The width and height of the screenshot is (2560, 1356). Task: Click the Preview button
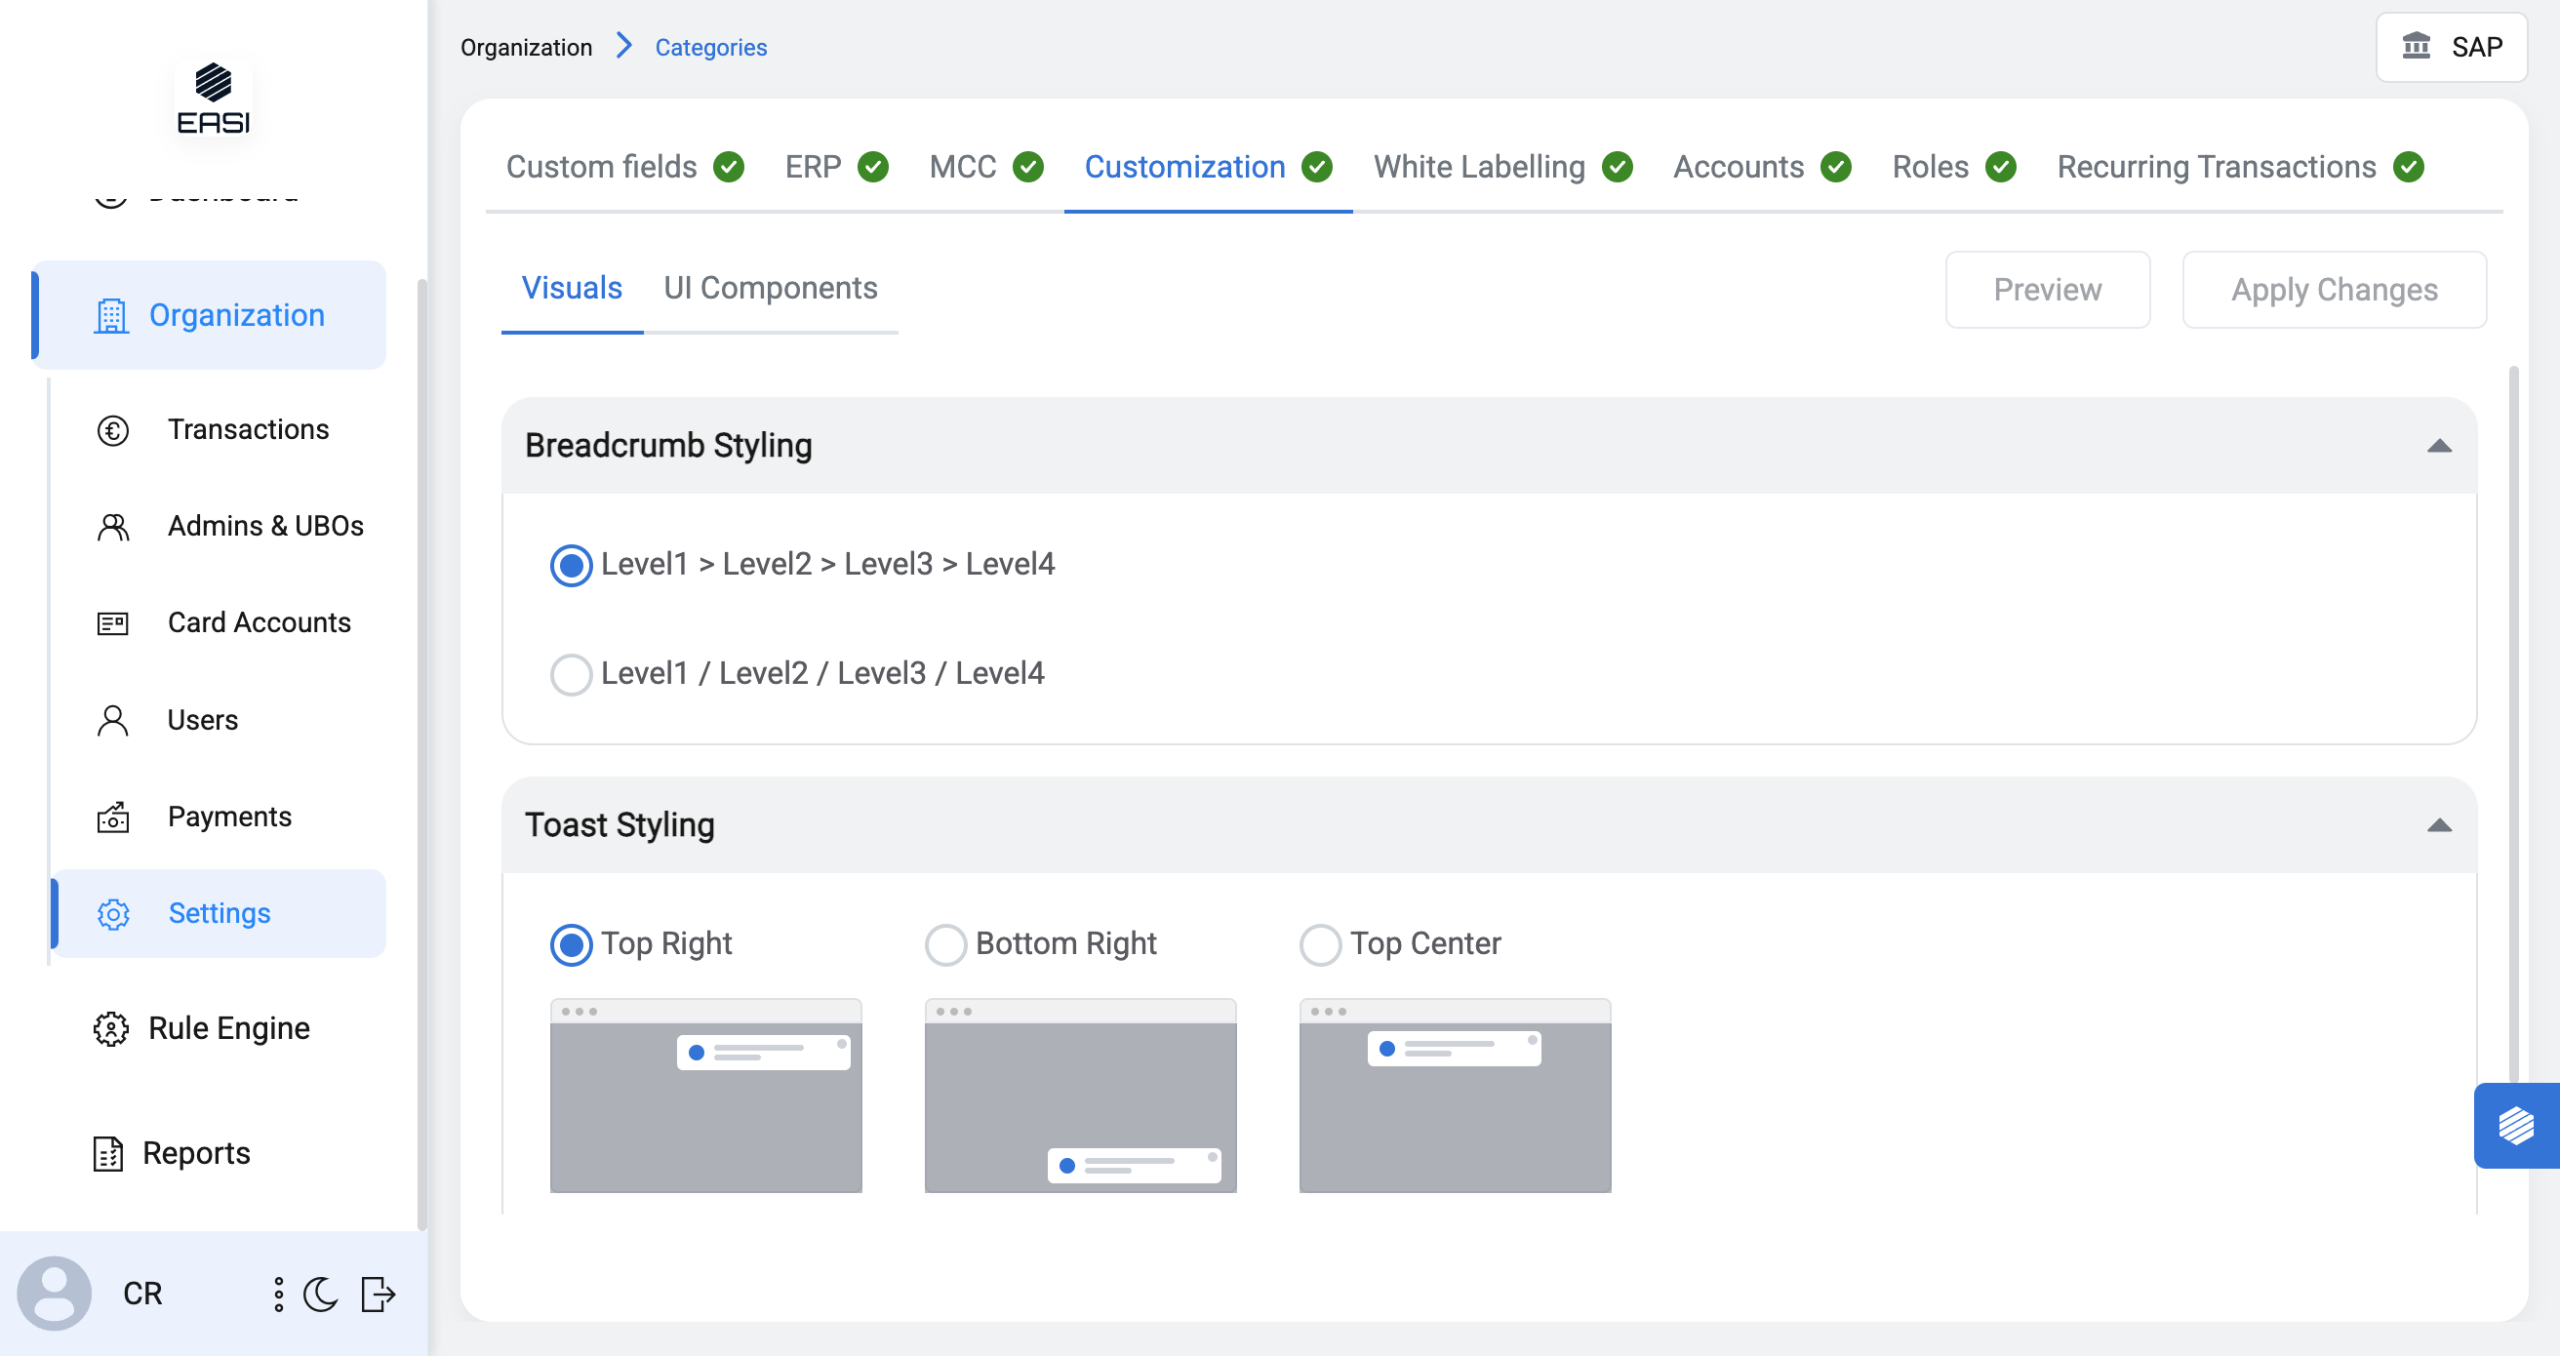pos(2047,290)
